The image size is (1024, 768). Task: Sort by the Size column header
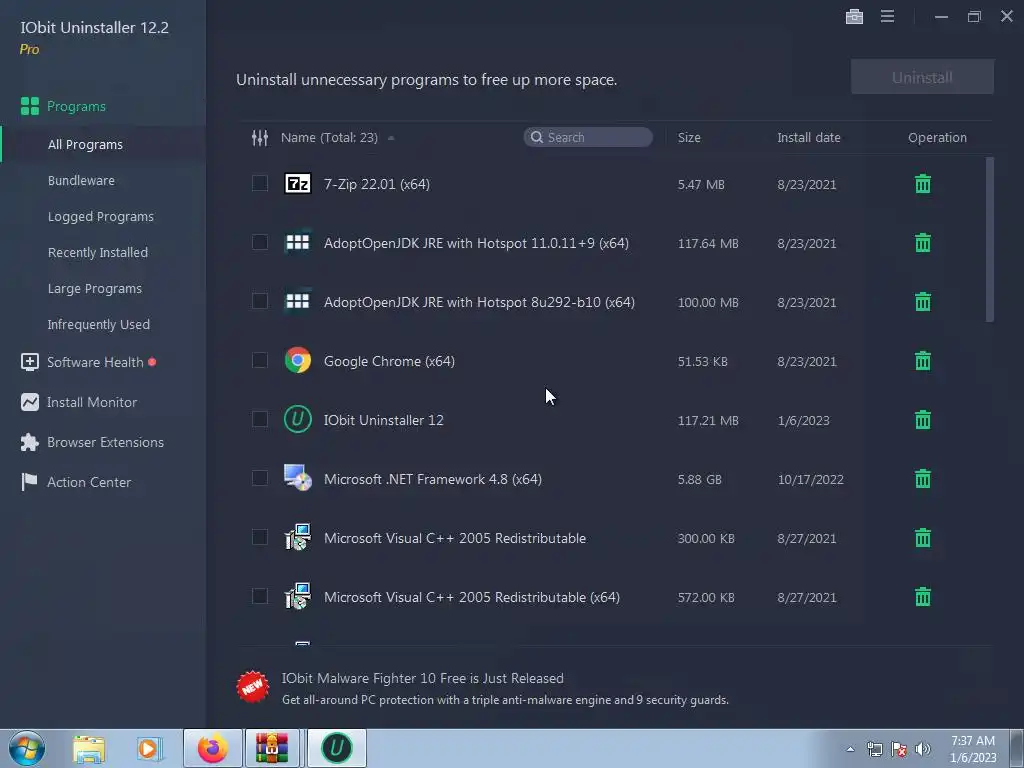click(689, 137)
